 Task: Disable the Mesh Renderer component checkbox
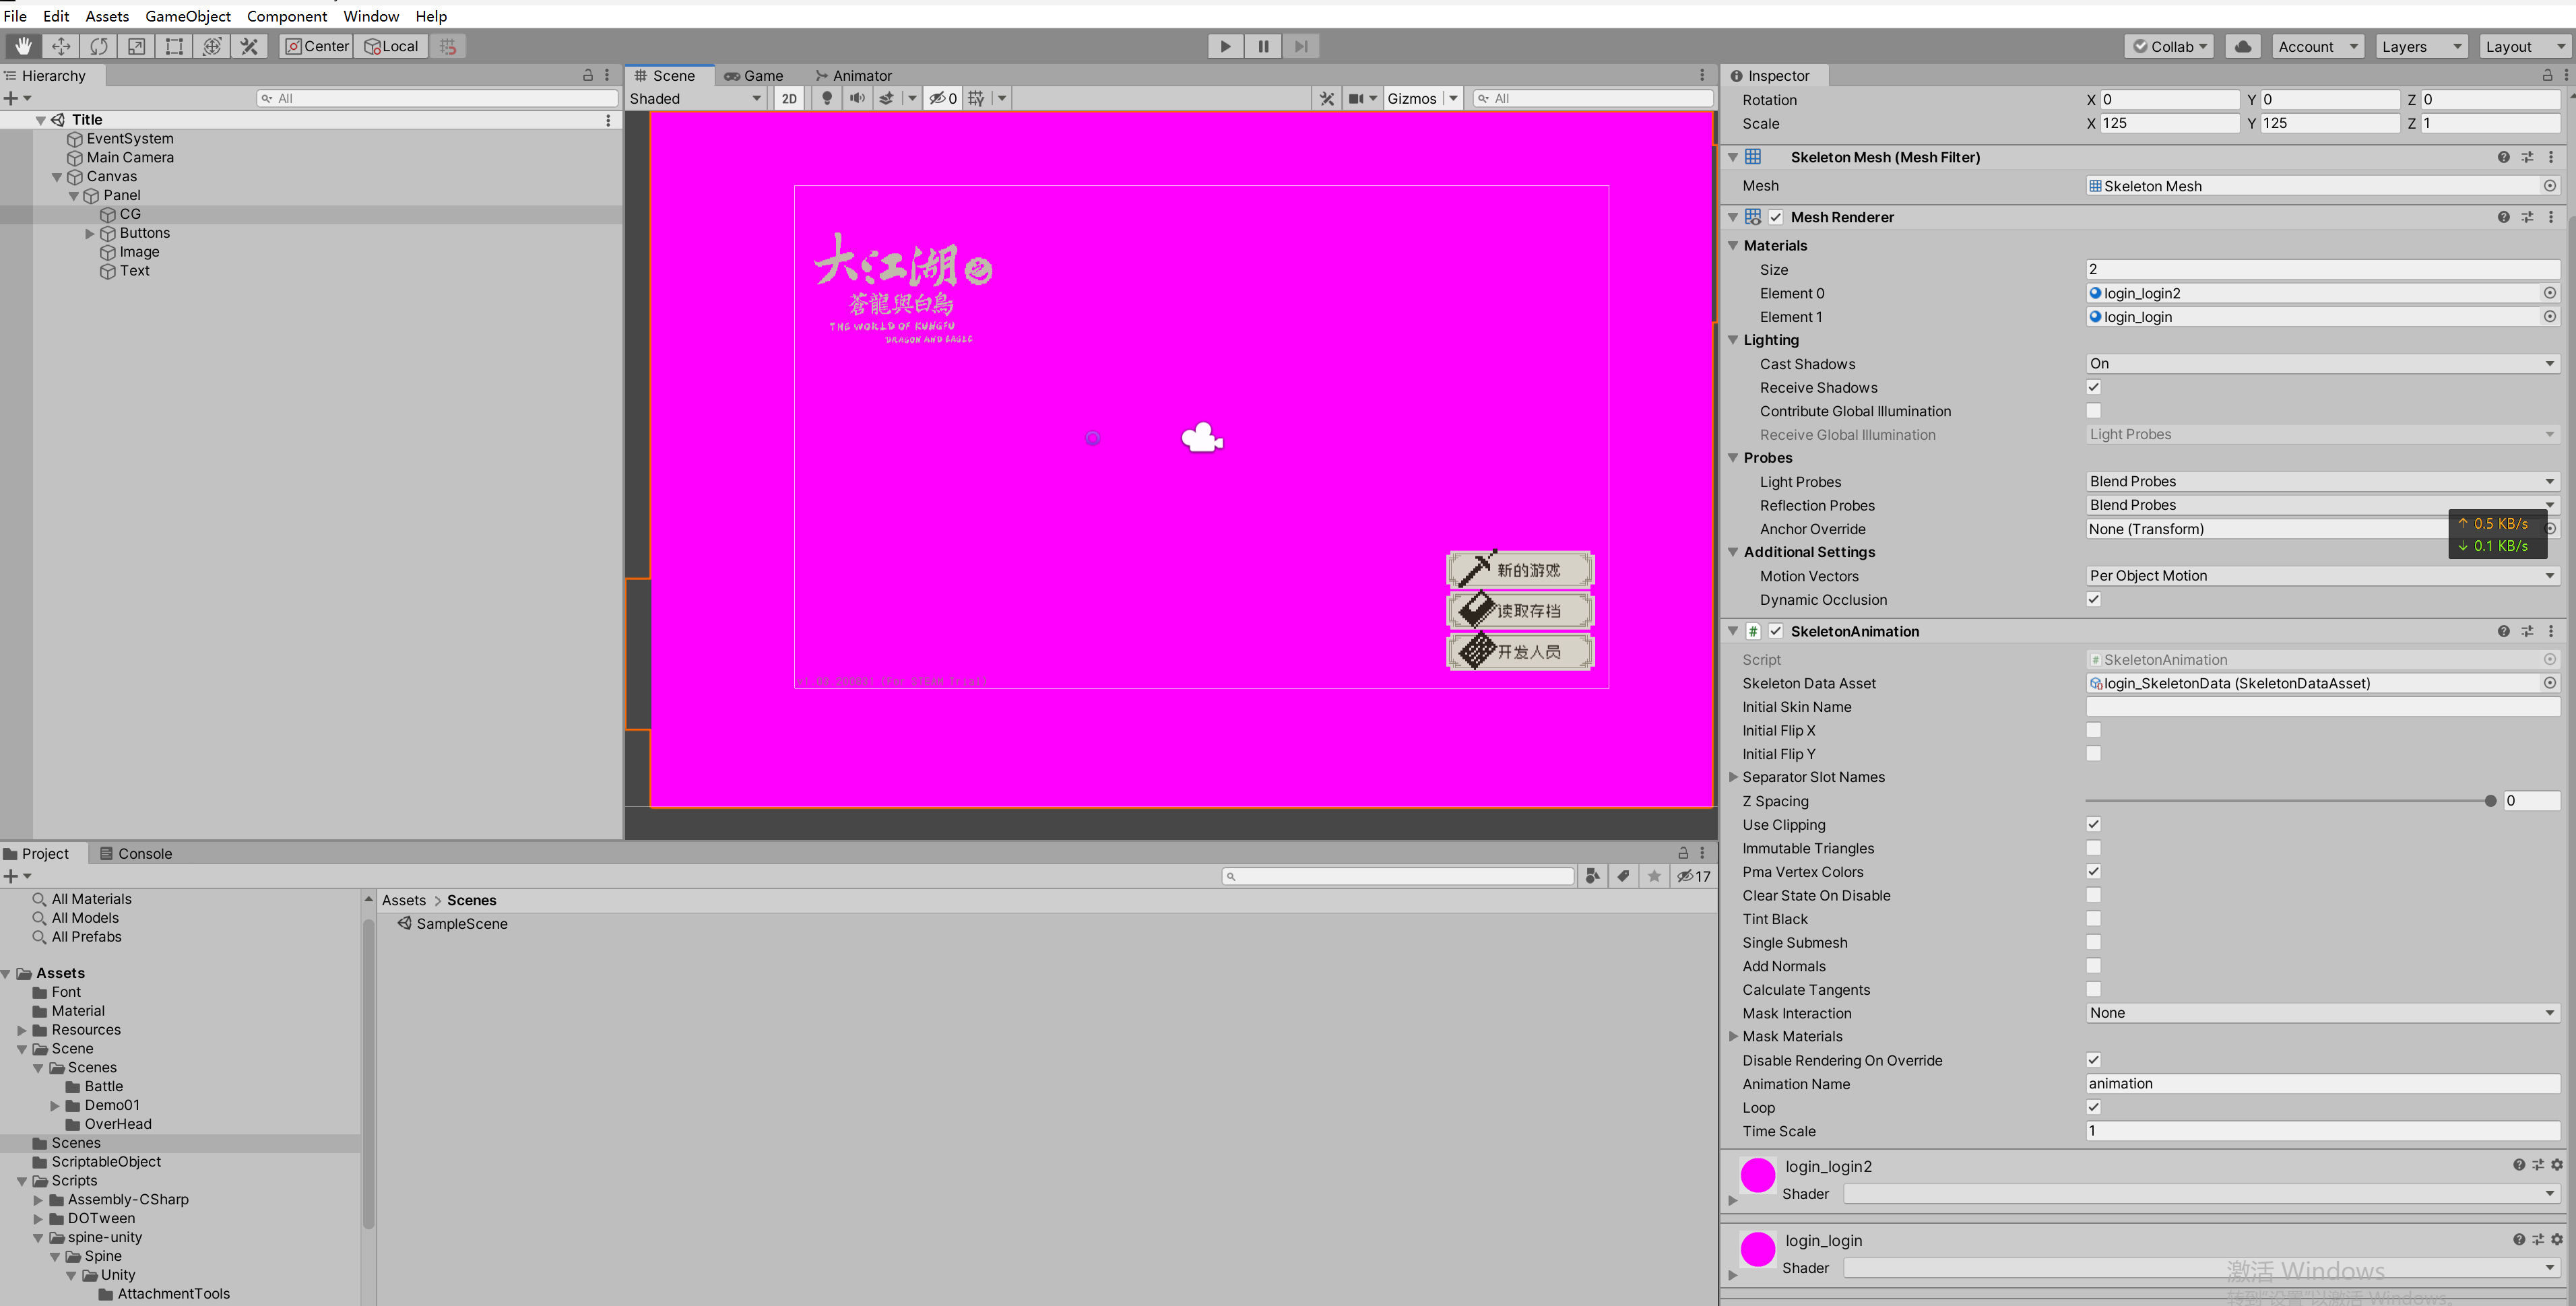click(1776, 217)
